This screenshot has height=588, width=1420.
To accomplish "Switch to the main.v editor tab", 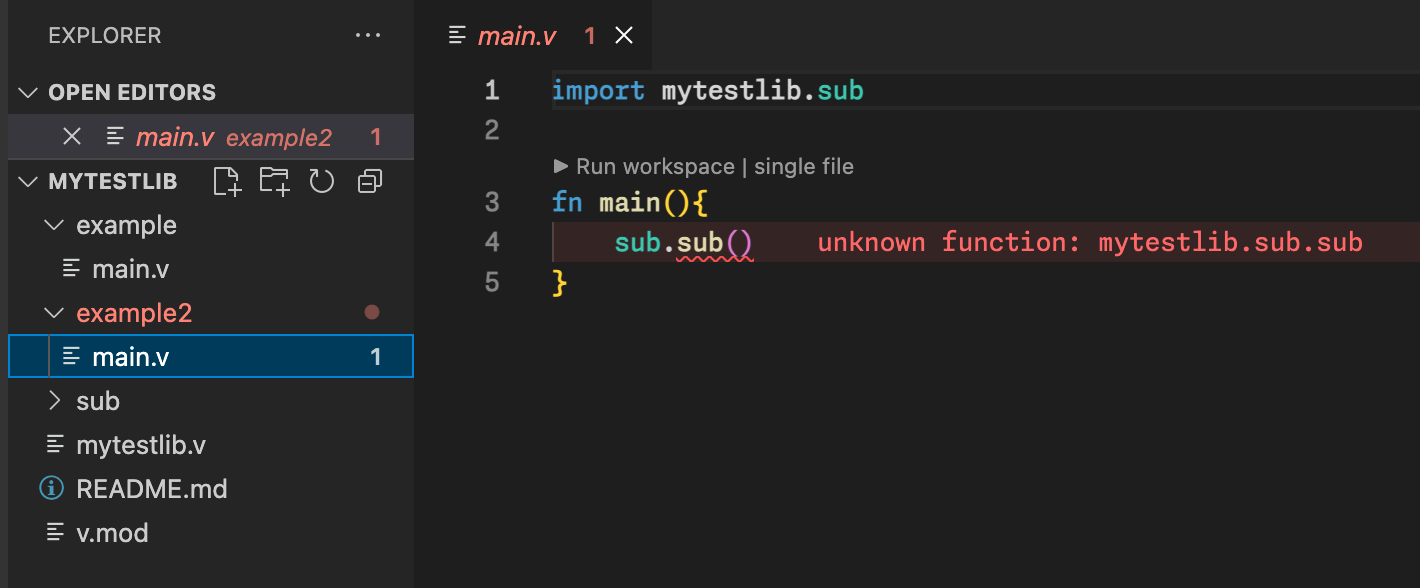I will click(516, 37).
